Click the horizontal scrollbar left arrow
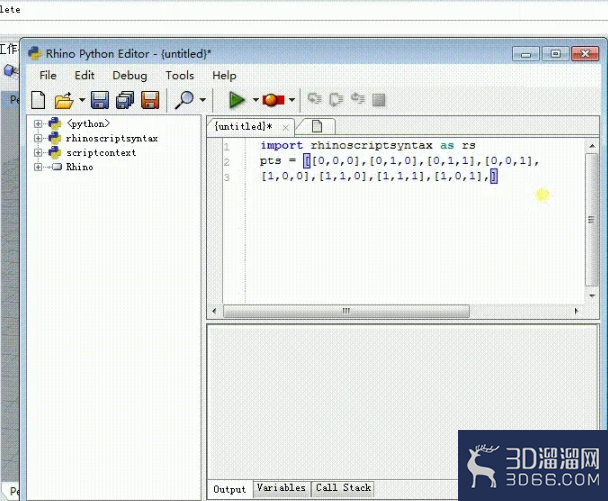This screenshot has width=608, height=501. coord(214,311)
